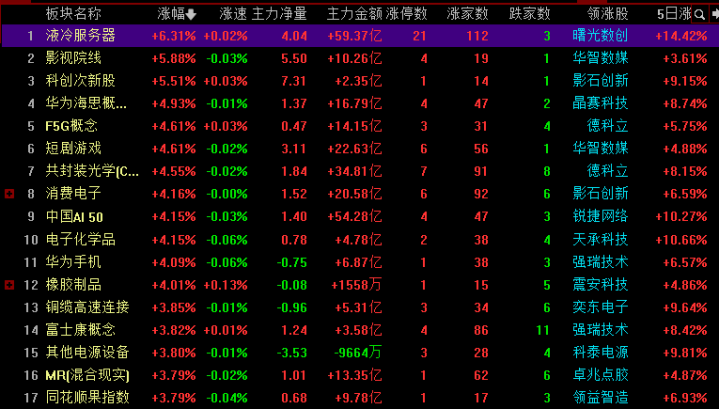The image size is (719, 409).
Task: Open leading stock 华智数媒 in 影视院线 row
Action: (x=600, y=58)
